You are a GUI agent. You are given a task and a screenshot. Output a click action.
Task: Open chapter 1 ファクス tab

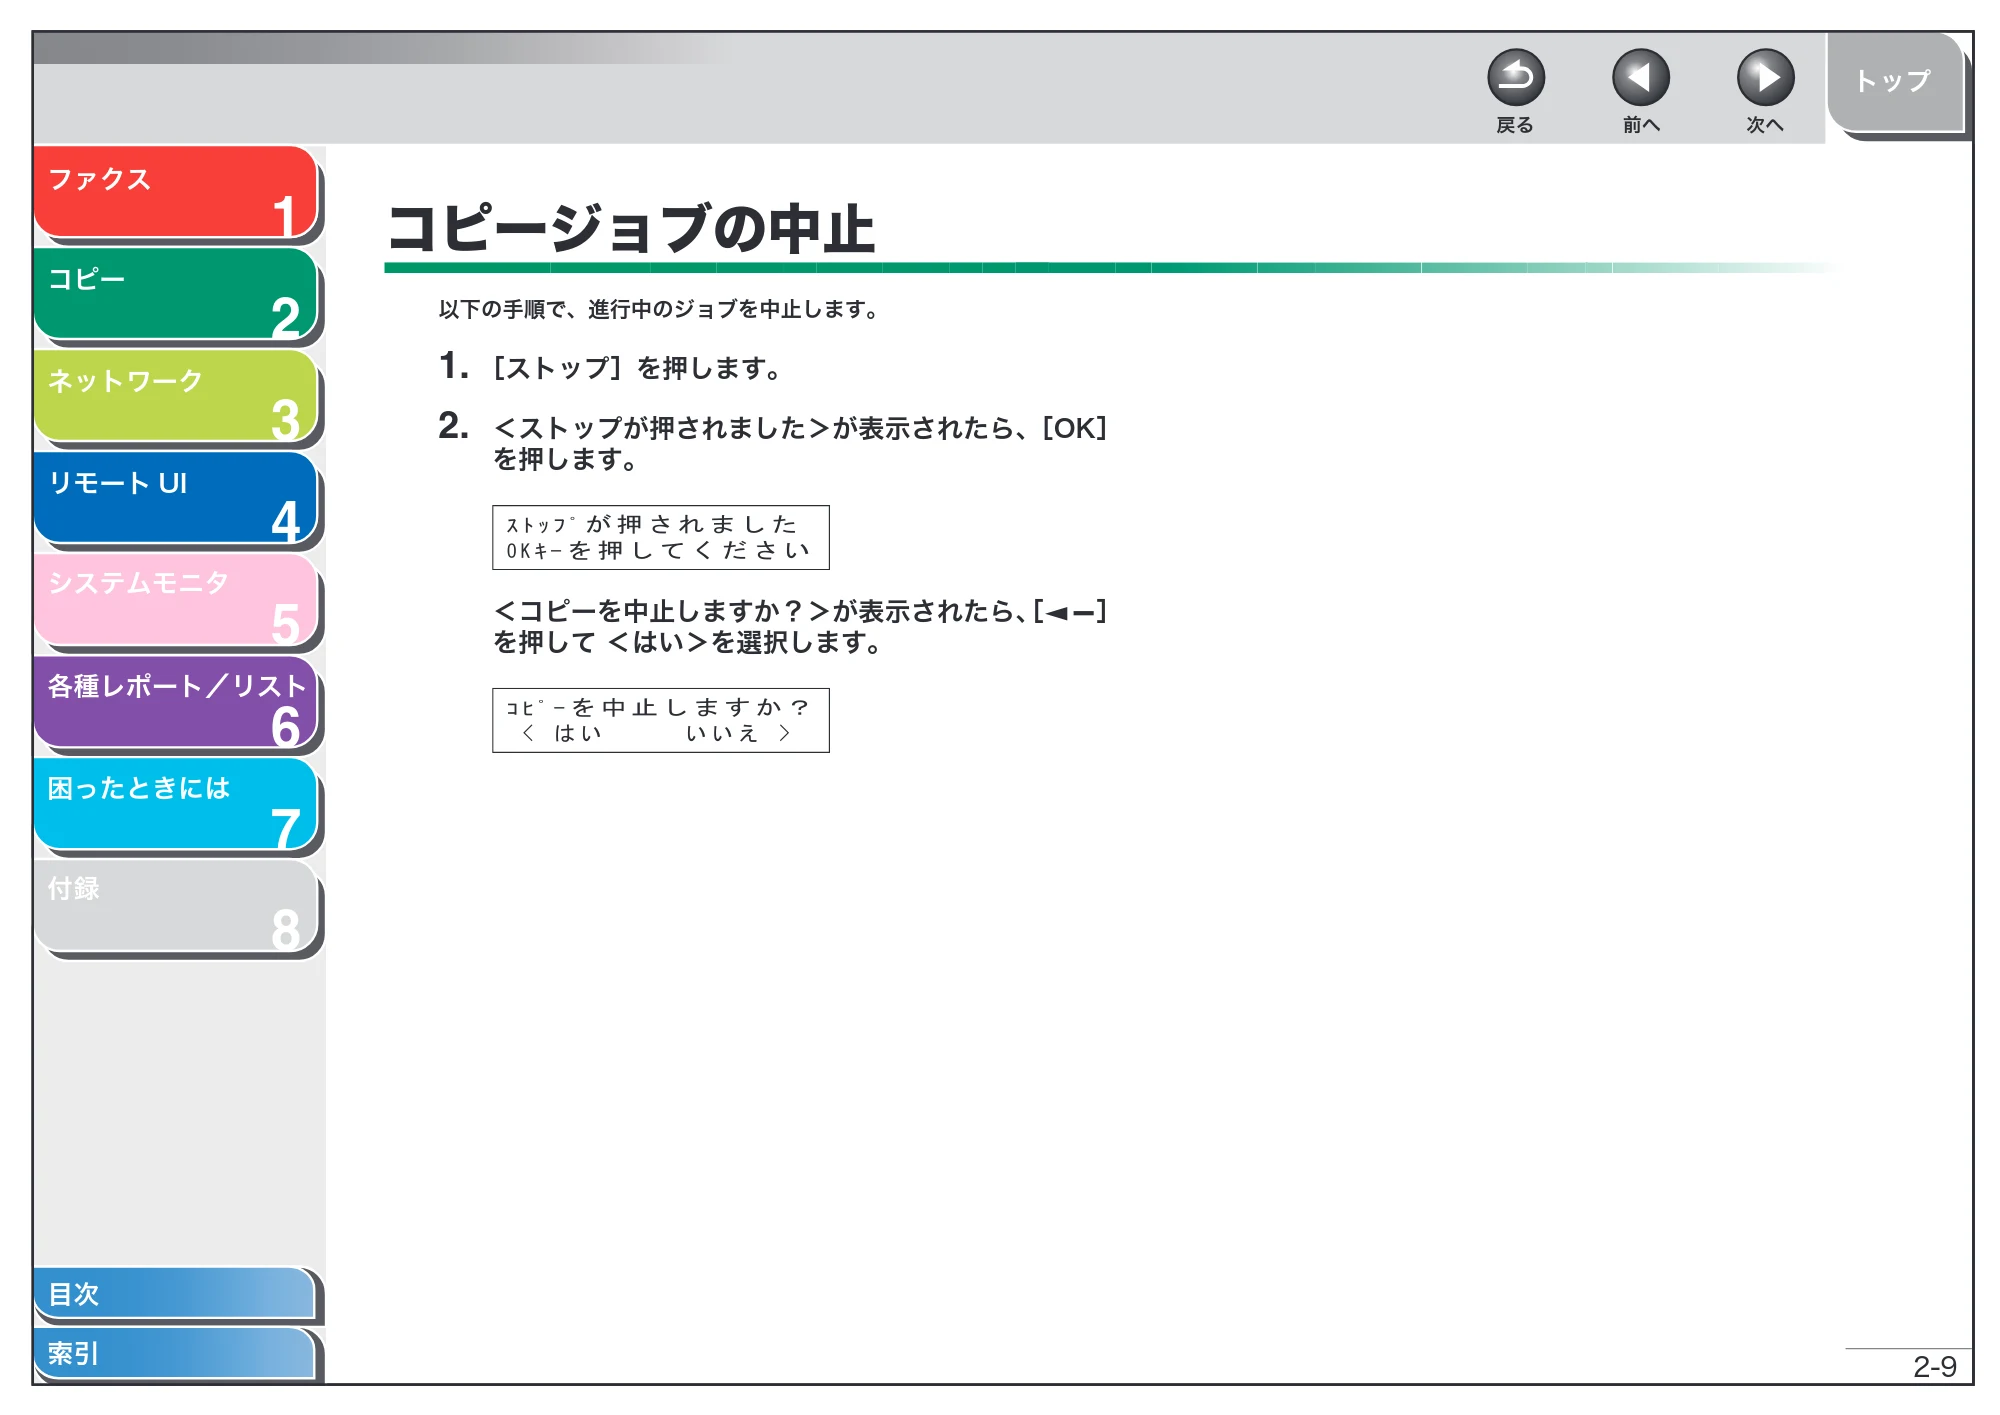pyautogui.click(x=175, y=192)
